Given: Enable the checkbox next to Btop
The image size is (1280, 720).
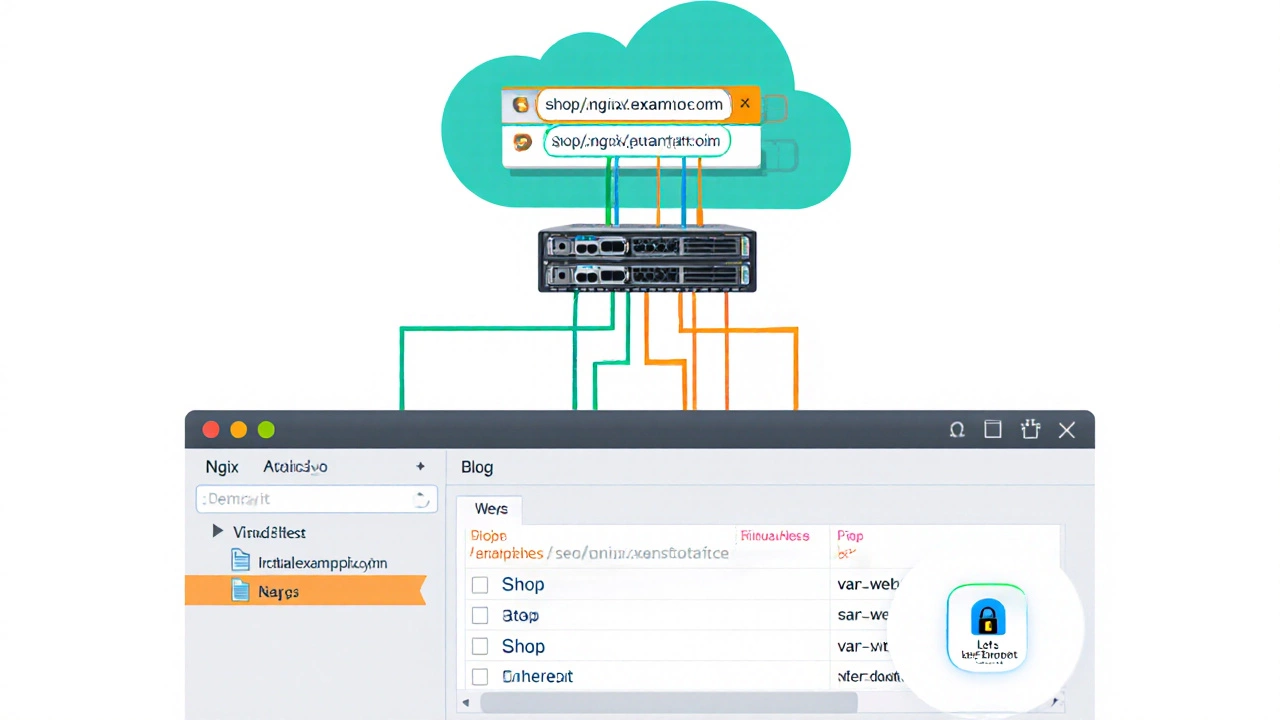Looking at the screenshot, I should (480, 616).
